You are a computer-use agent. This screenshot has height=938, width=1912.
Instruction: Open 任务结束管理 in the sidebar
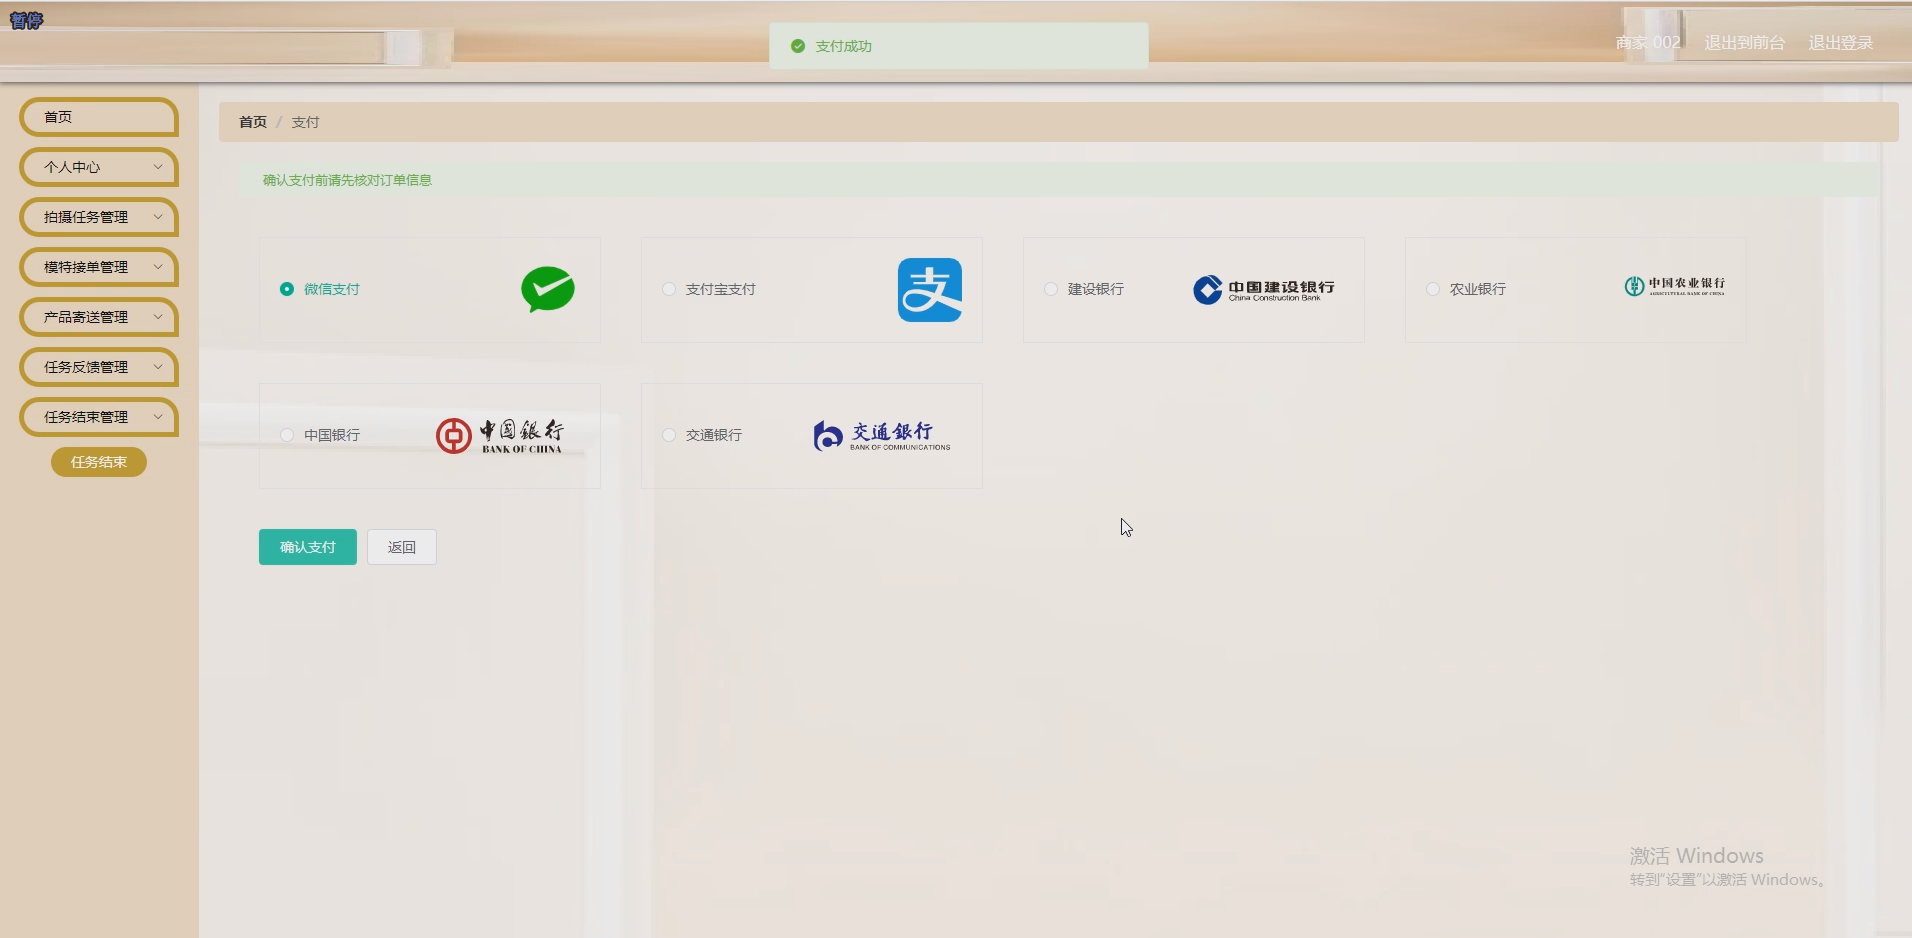click(x=99, y=417)
